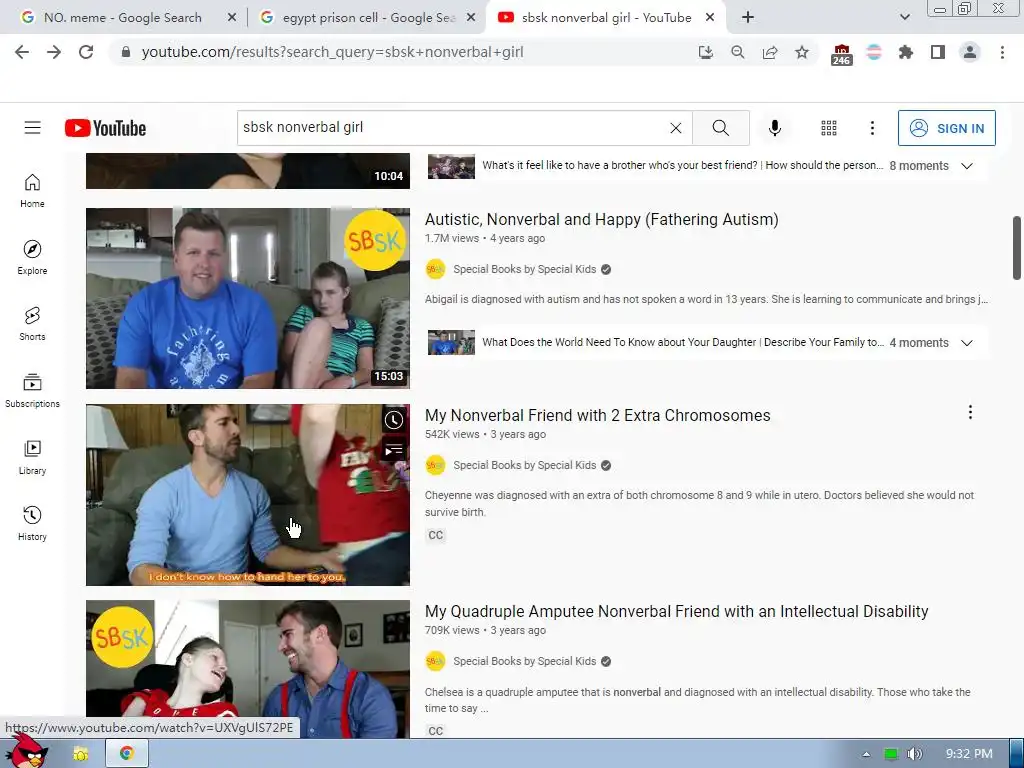Open the Chrome three-dot menu
1024x768 pixels.
coord(1002,52)
